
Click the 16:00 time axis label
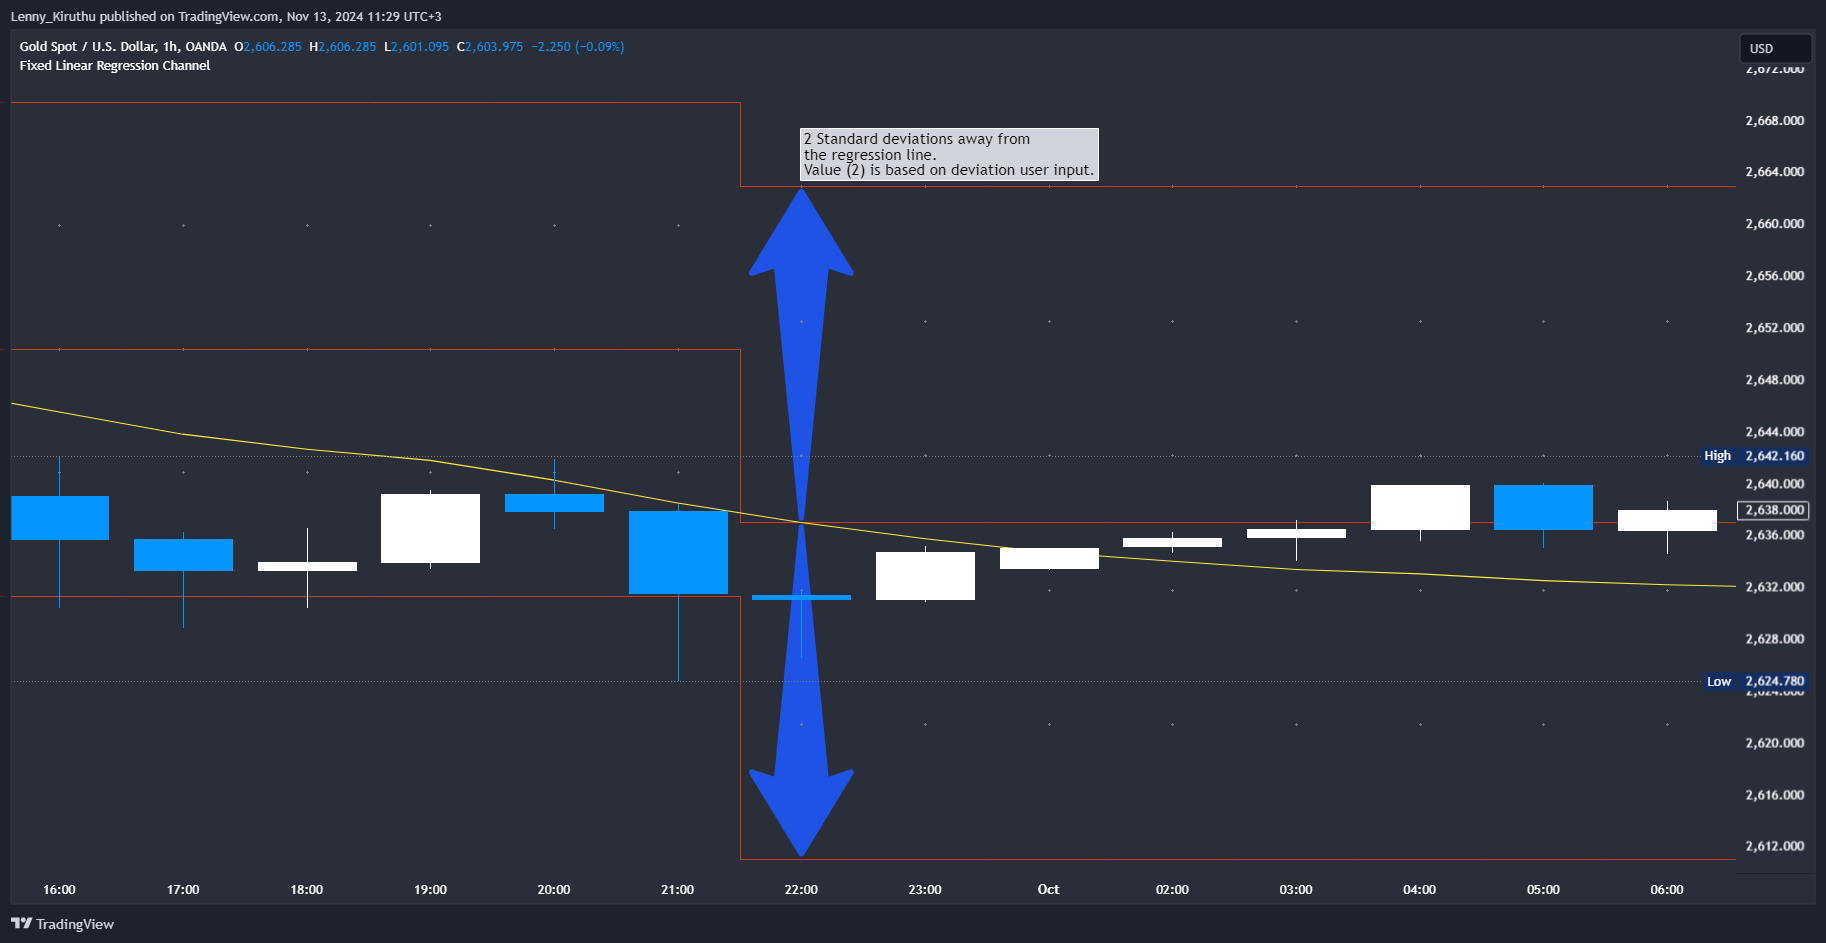[x=59, y=889]
